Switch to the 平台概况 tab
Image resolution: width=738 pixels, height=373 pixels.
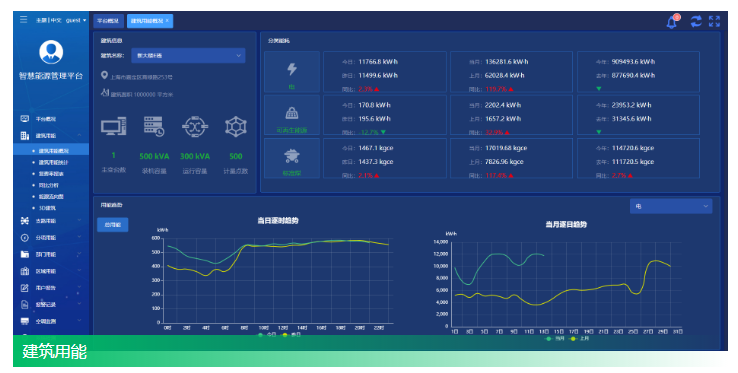pyautogui.click(x=108, y=21)
